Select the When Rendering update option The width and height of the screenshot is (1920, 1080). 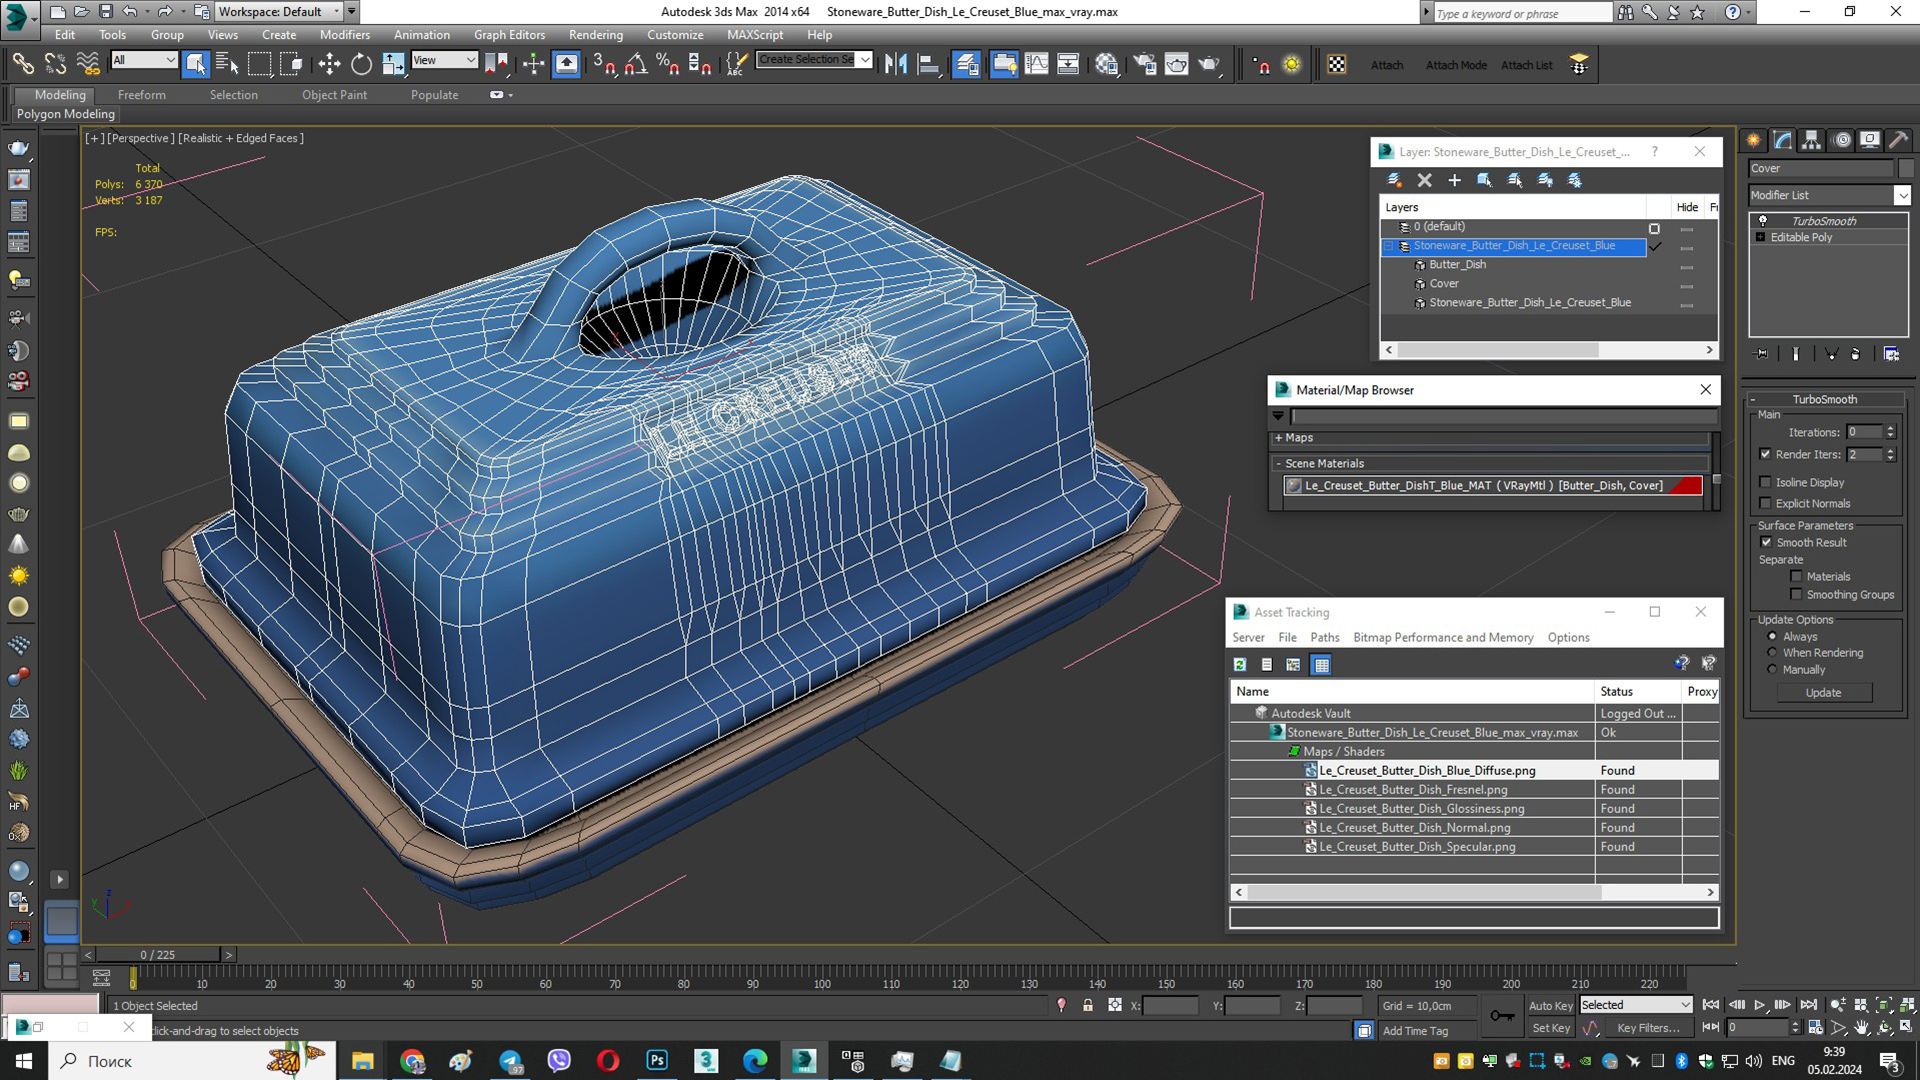1772,652
